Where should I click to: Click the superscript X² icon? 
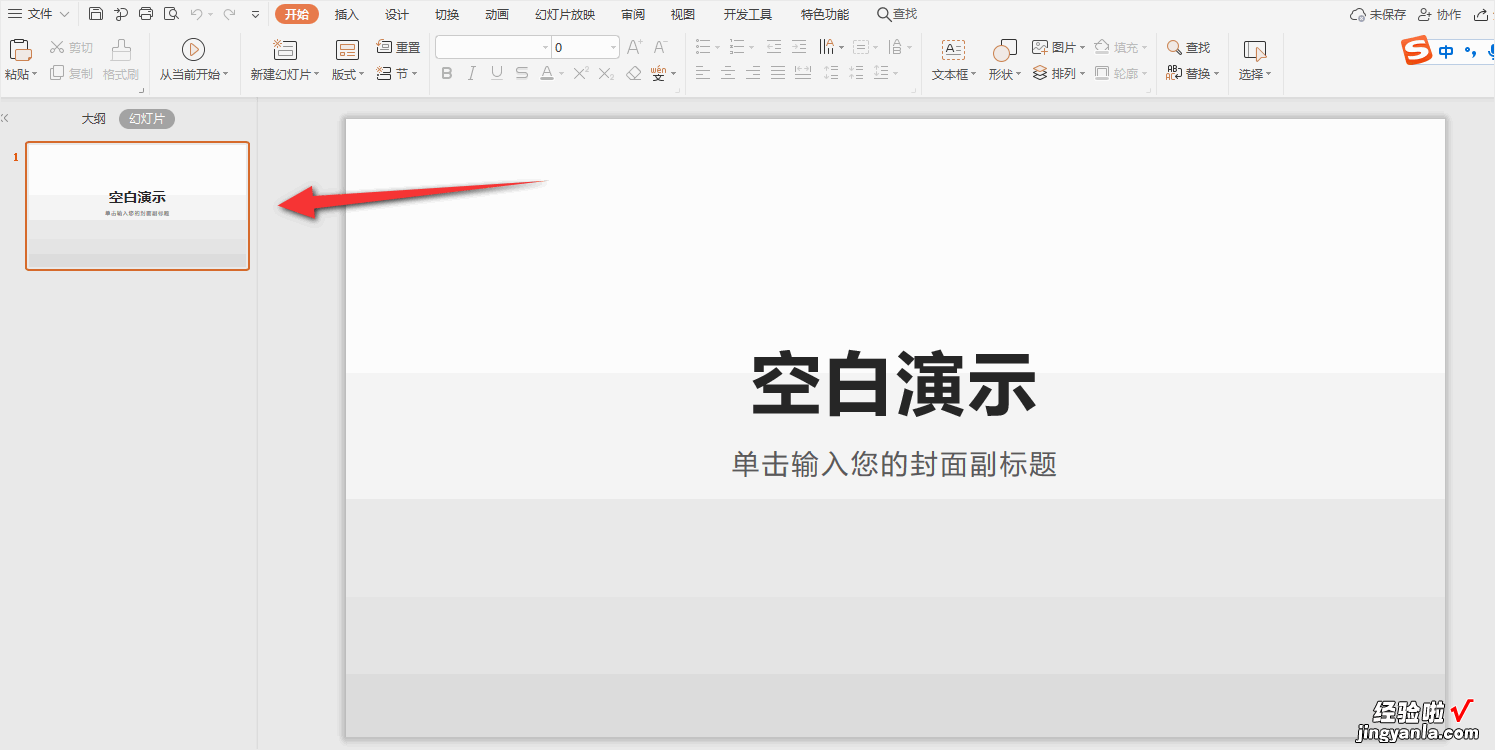click(581, 73)
